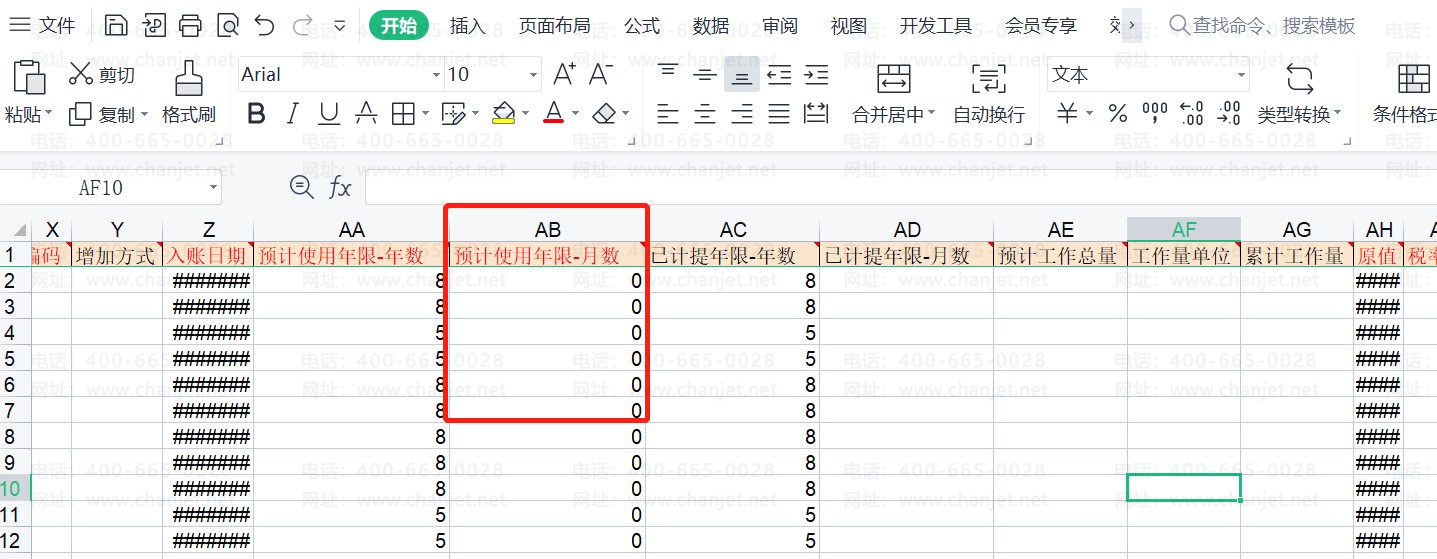Decrease font size with A- icon
The image size is (1437, 559).
pos(601,74)
